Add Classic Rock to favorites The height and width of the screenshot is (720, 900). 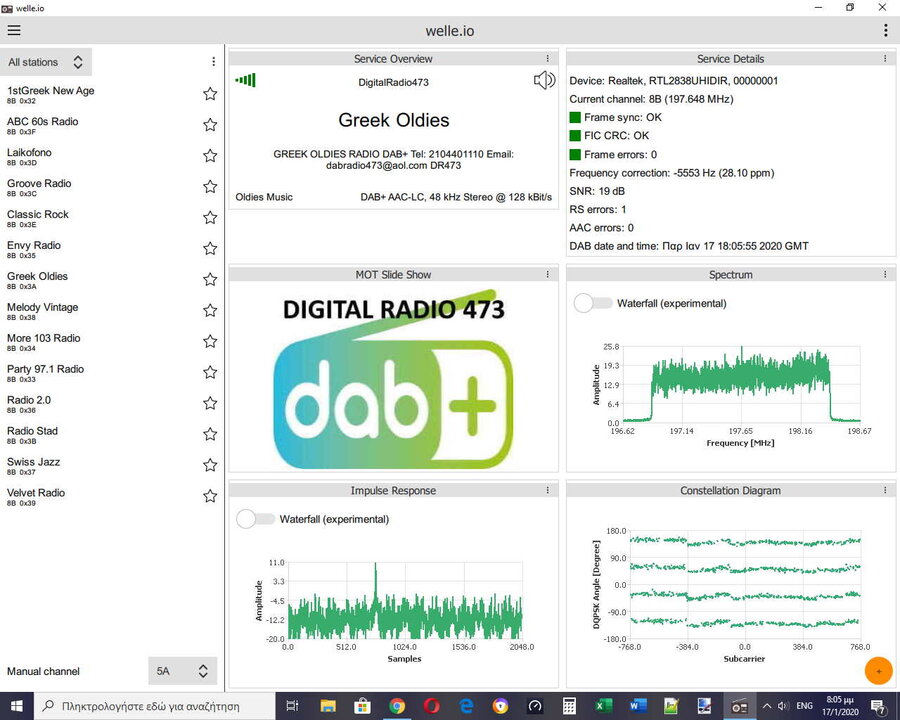click(210, 218)
